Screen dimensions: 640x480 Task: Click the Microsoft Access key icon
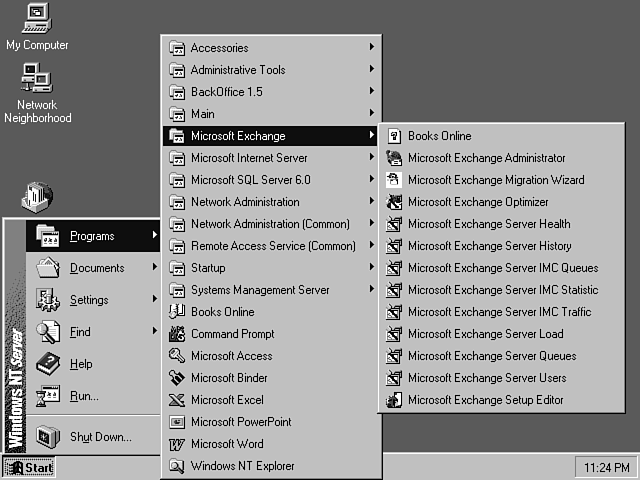(x=177, y=356)
